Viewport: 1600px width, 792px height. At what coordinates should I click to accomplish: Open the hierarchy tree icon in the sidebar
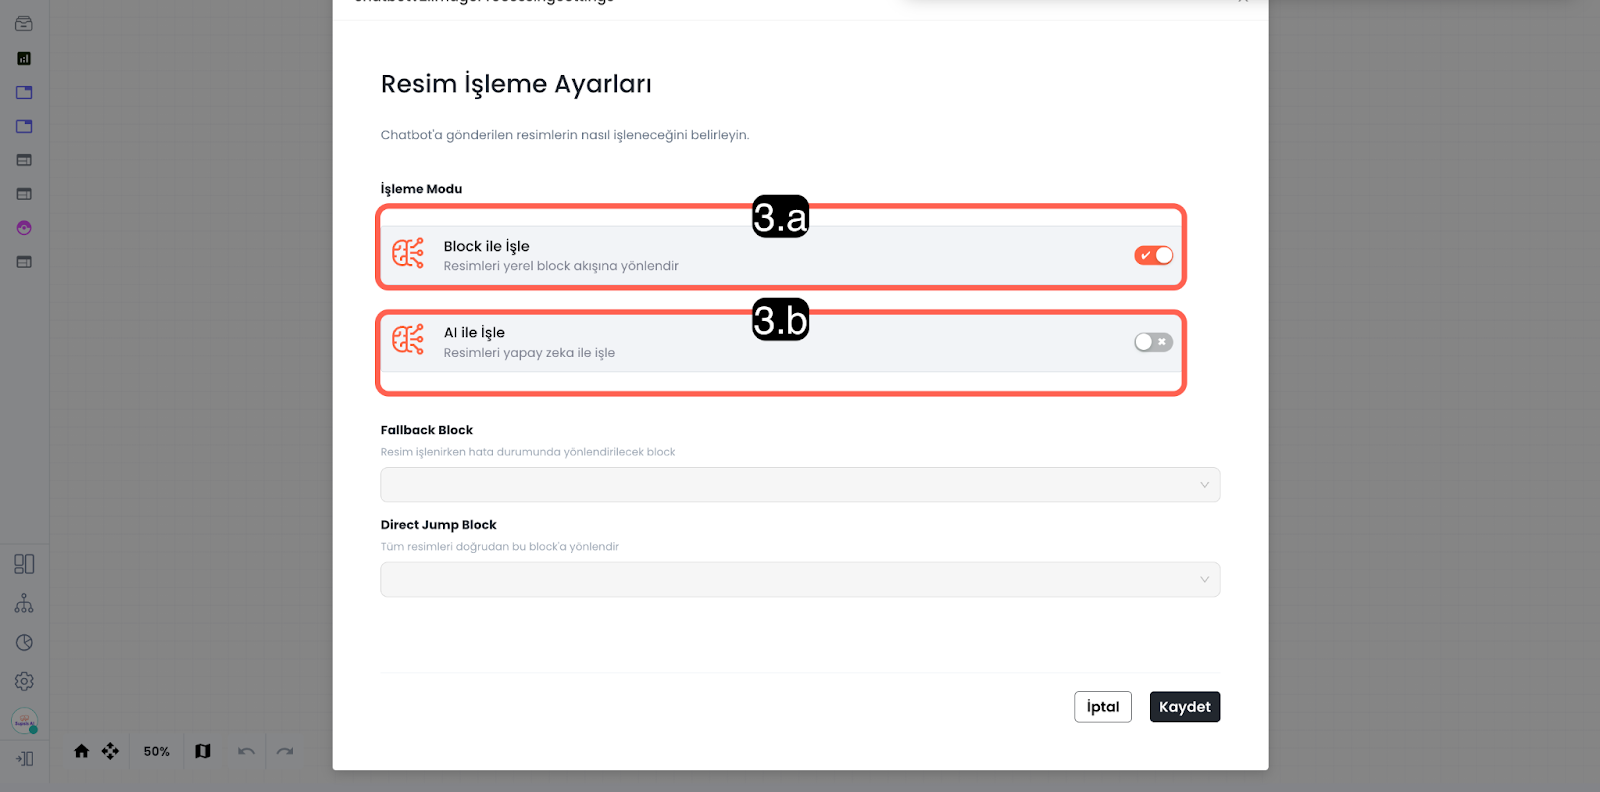pyautogui.click(x=24, y=604)
